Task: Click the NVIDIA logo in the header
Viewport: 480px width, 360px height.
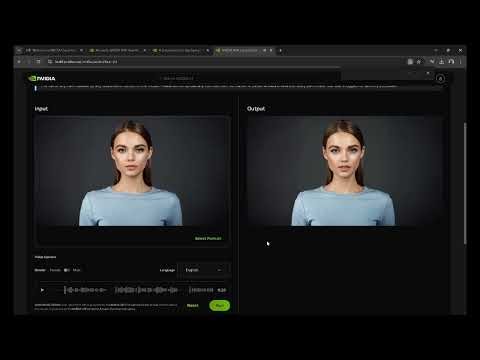Action: [42, 78]
